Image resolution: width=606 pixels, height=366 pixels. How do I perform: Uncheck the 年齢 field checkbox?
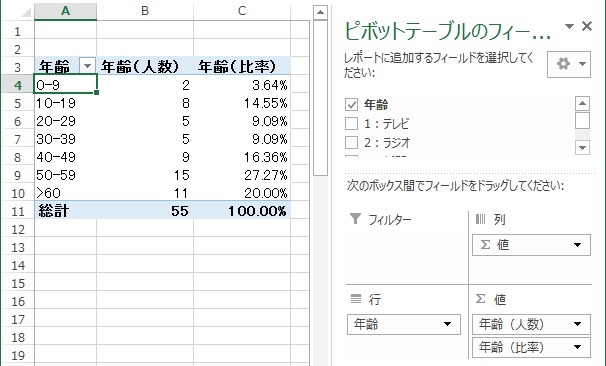coord(351,104)
